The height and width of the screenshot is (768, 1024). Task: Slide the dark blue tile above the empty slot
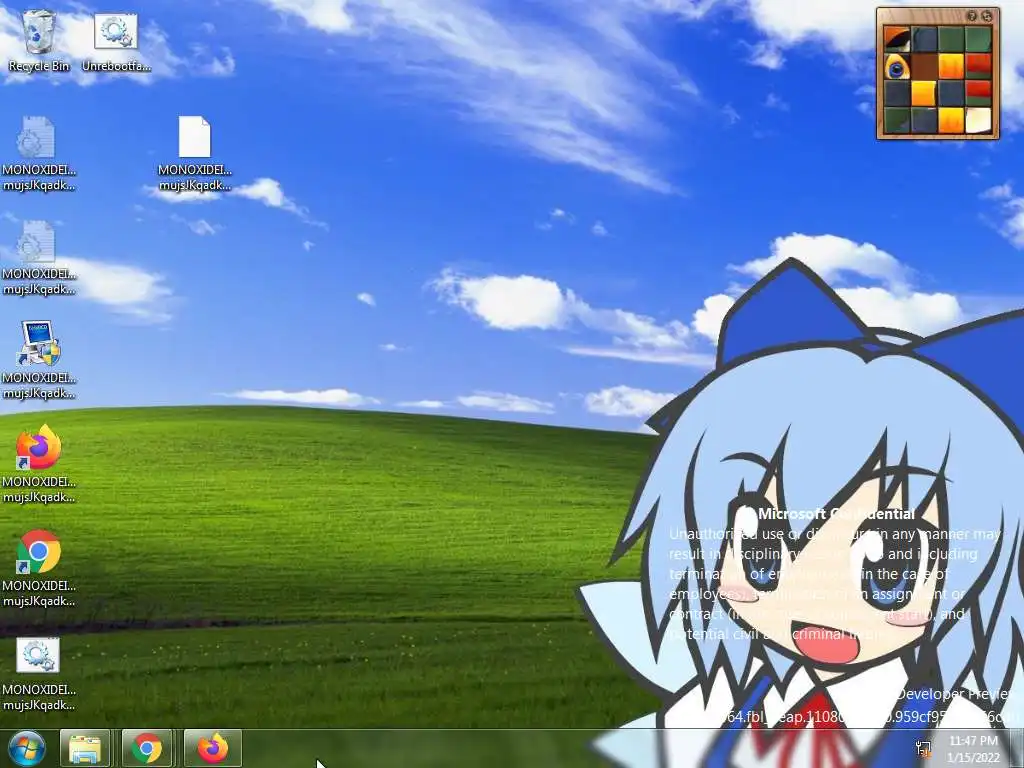[924, 39]
